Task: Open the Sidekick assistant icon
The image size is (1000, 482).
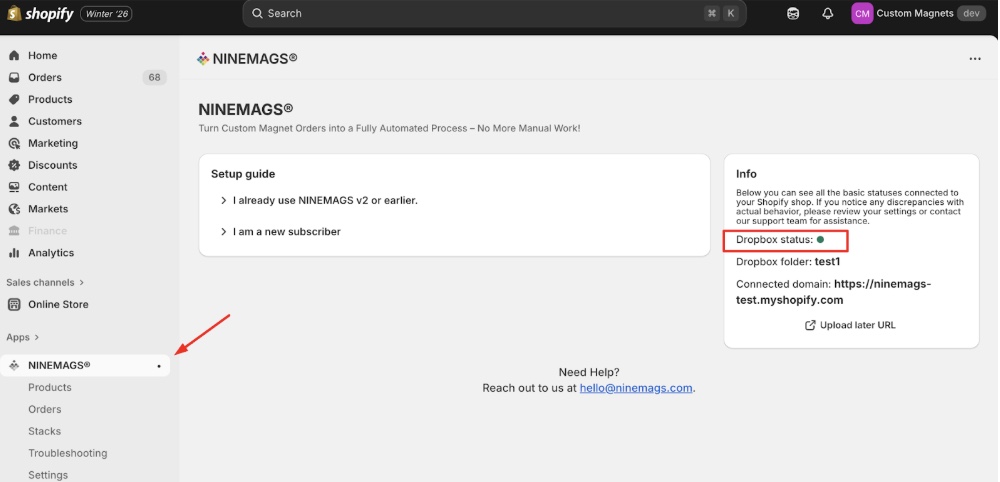Action: (x=793, y=13)
